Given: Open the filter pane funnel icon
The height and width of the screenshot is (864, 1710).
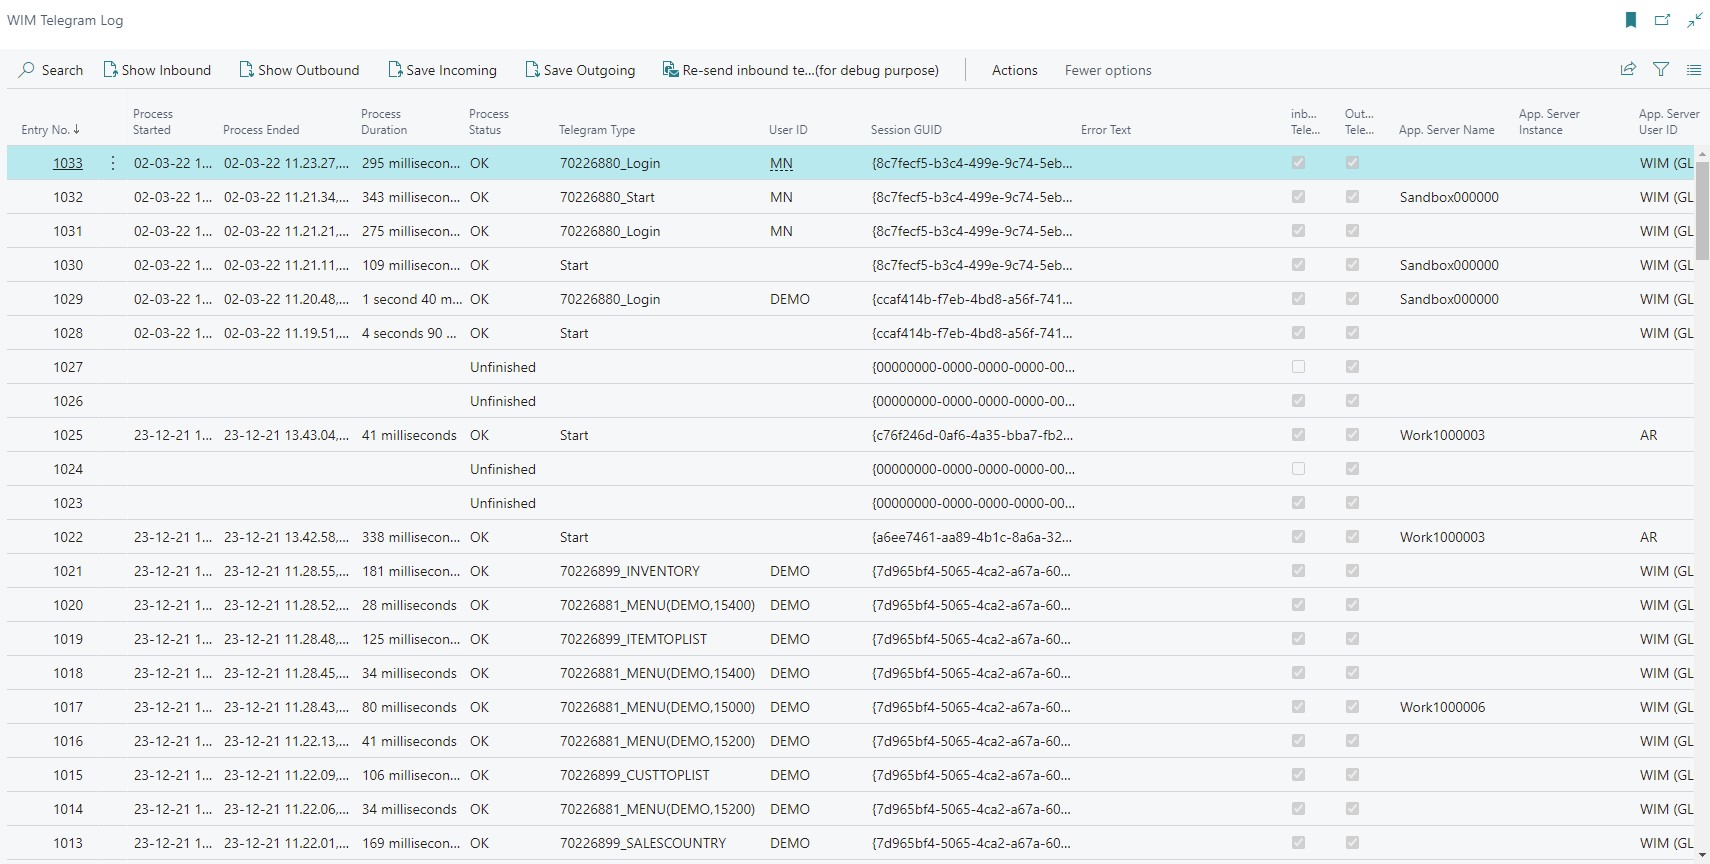Looking at the screenshot, I should coord(1661,70).
